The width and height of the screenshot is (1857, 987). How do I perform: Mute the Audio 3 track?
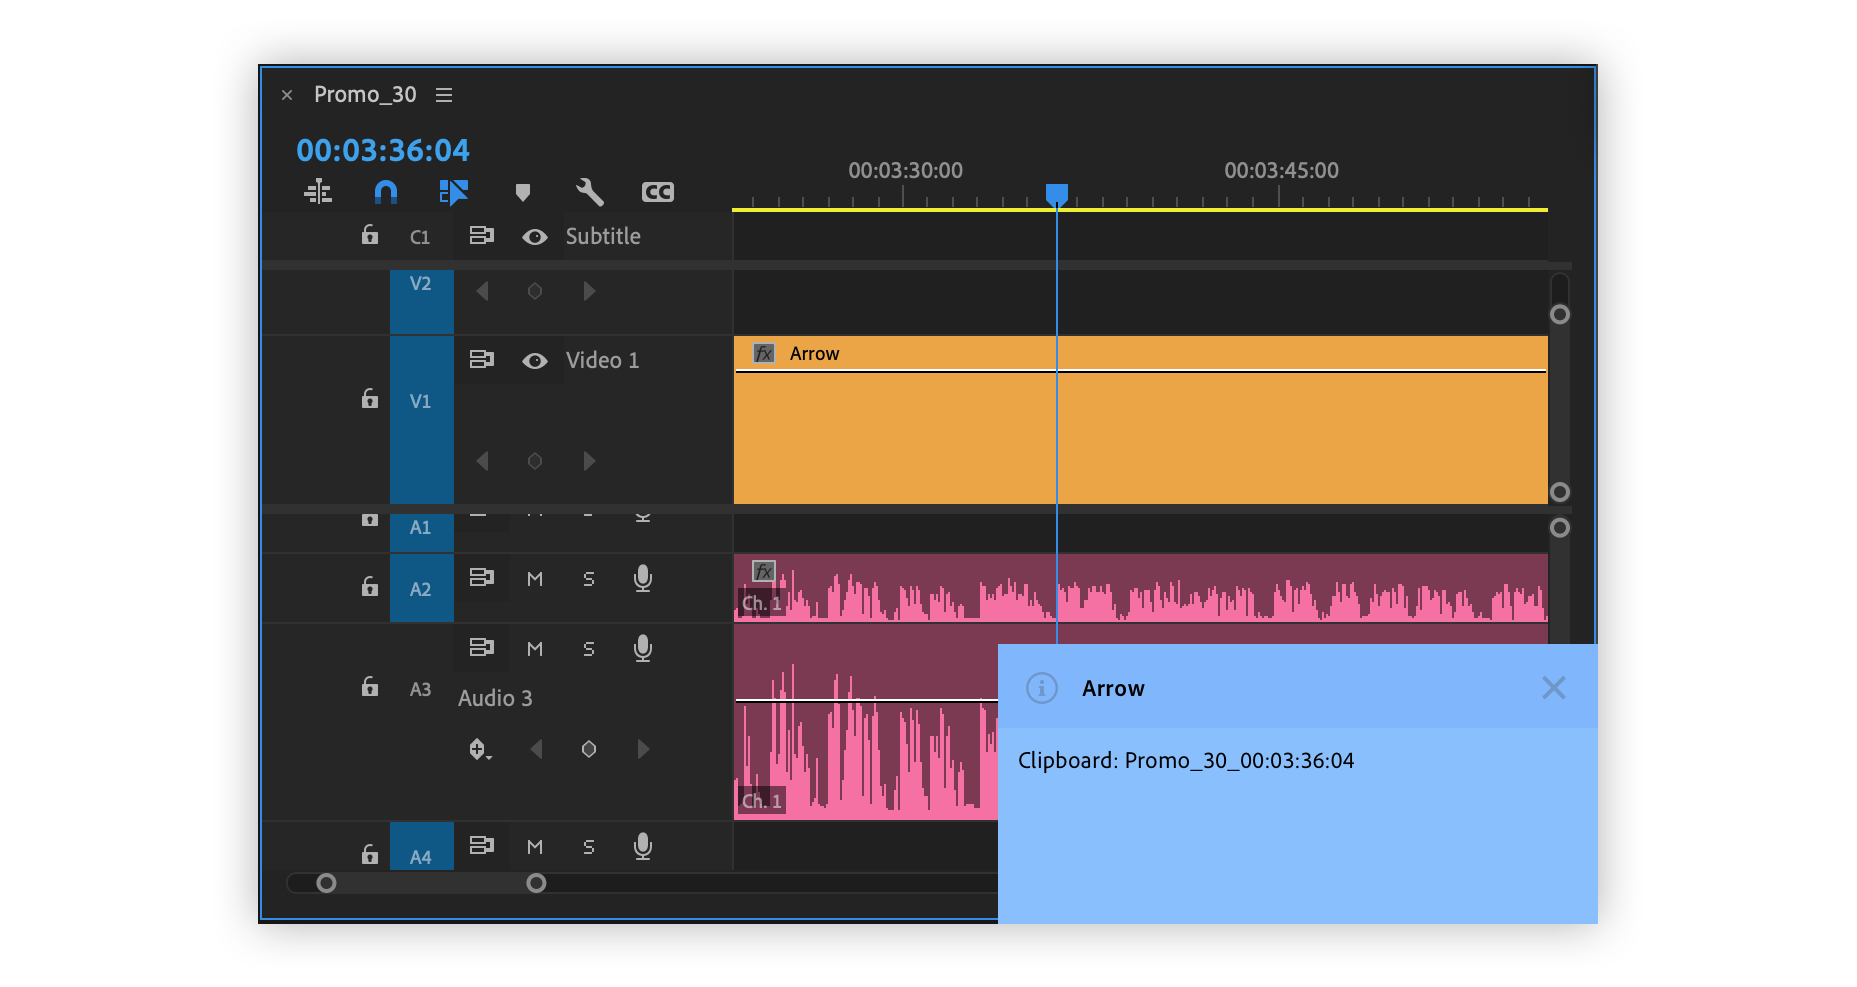tap(535, 648)
